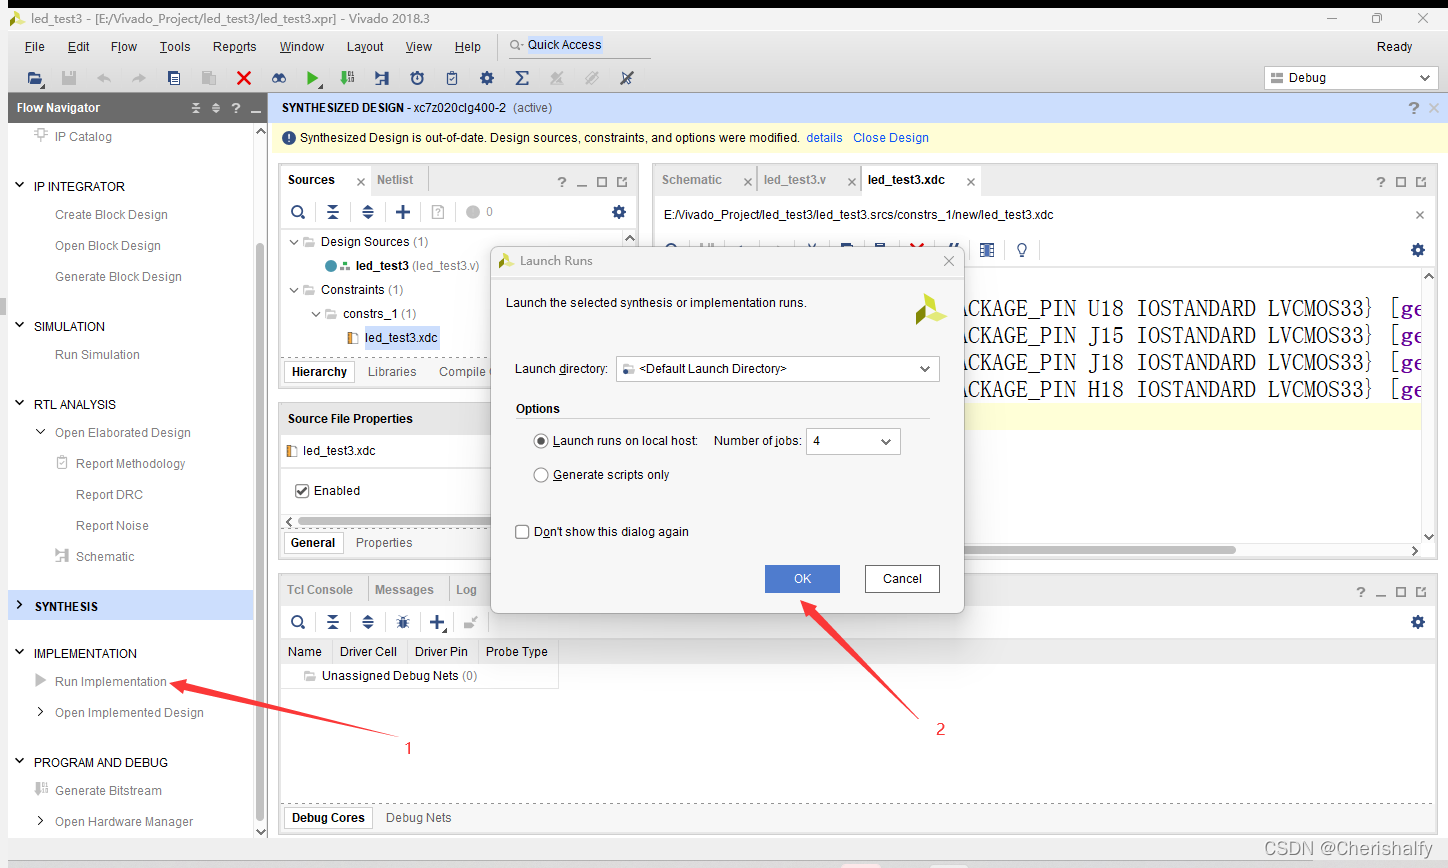Image resolution: width=1448 pixels, height=868 pixels.
Task: Select Generate scripts only option
Action: click(x=541, y=475)
